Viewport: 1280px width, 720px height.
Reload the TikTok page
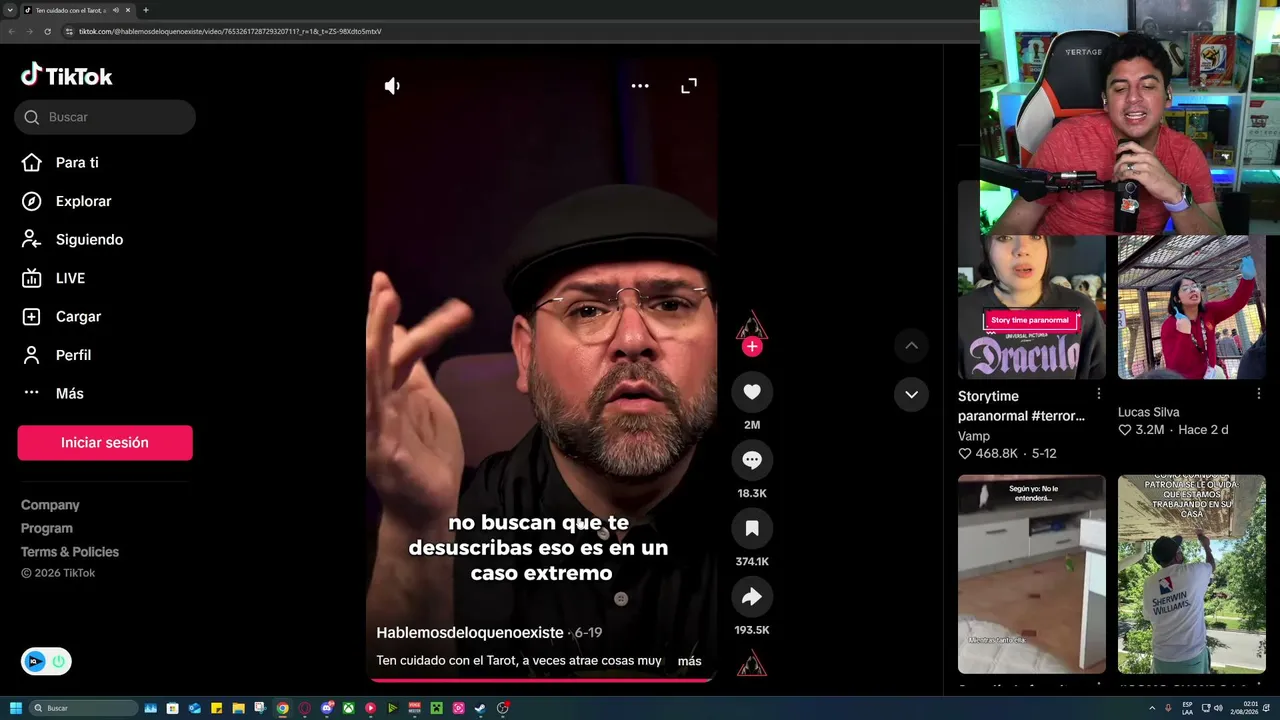pyautogui.click(x=47, y=31)
